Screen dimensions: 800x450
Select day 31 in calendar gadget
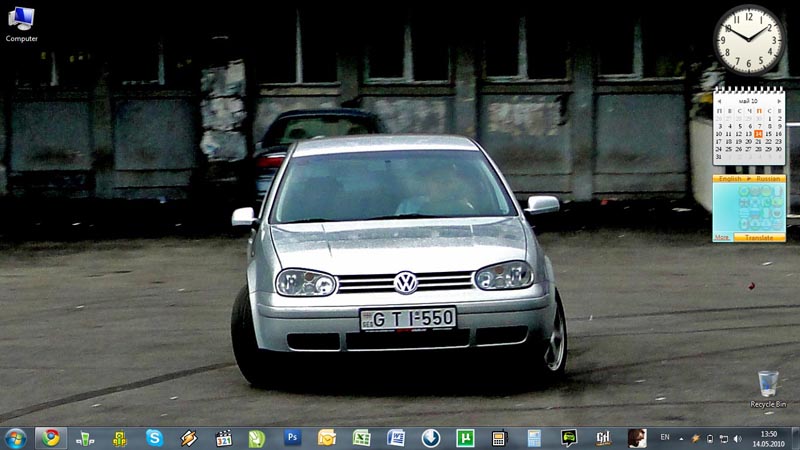(719, 157)
